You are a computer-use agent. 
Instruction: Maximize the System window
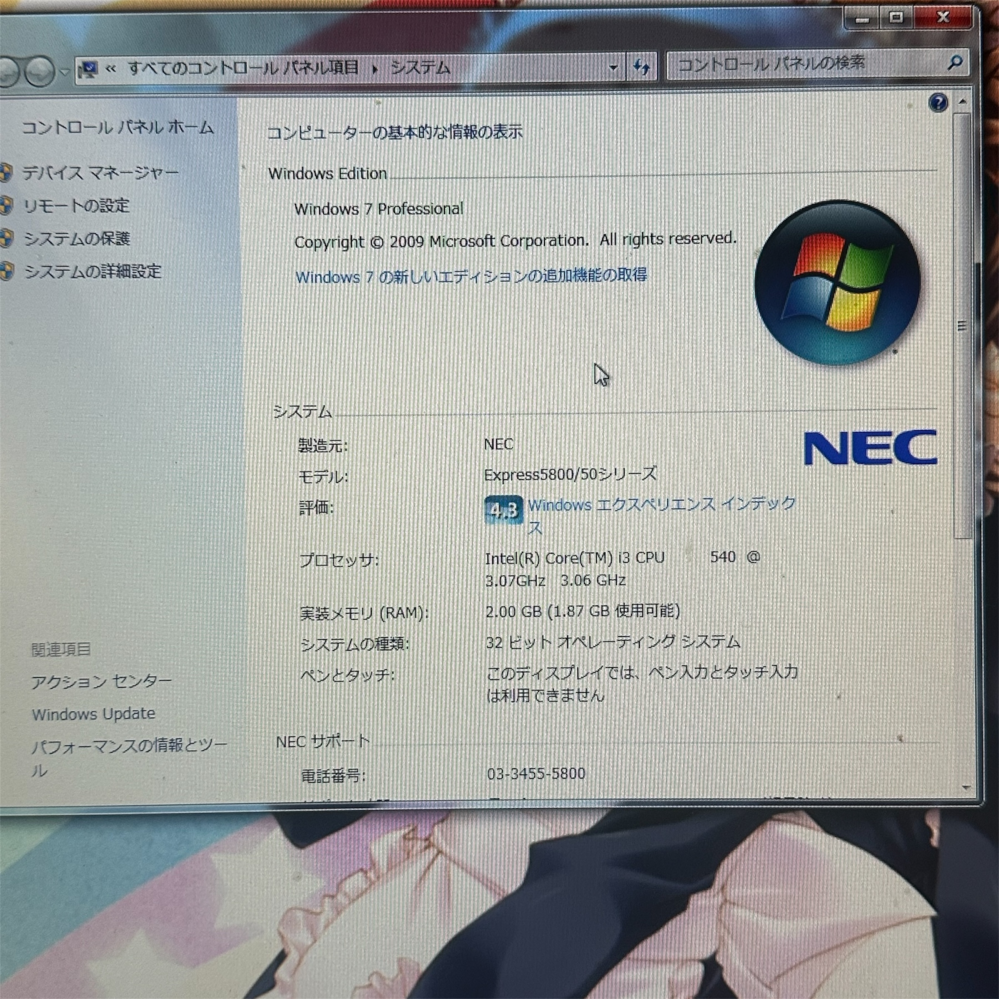click(896, 18)
